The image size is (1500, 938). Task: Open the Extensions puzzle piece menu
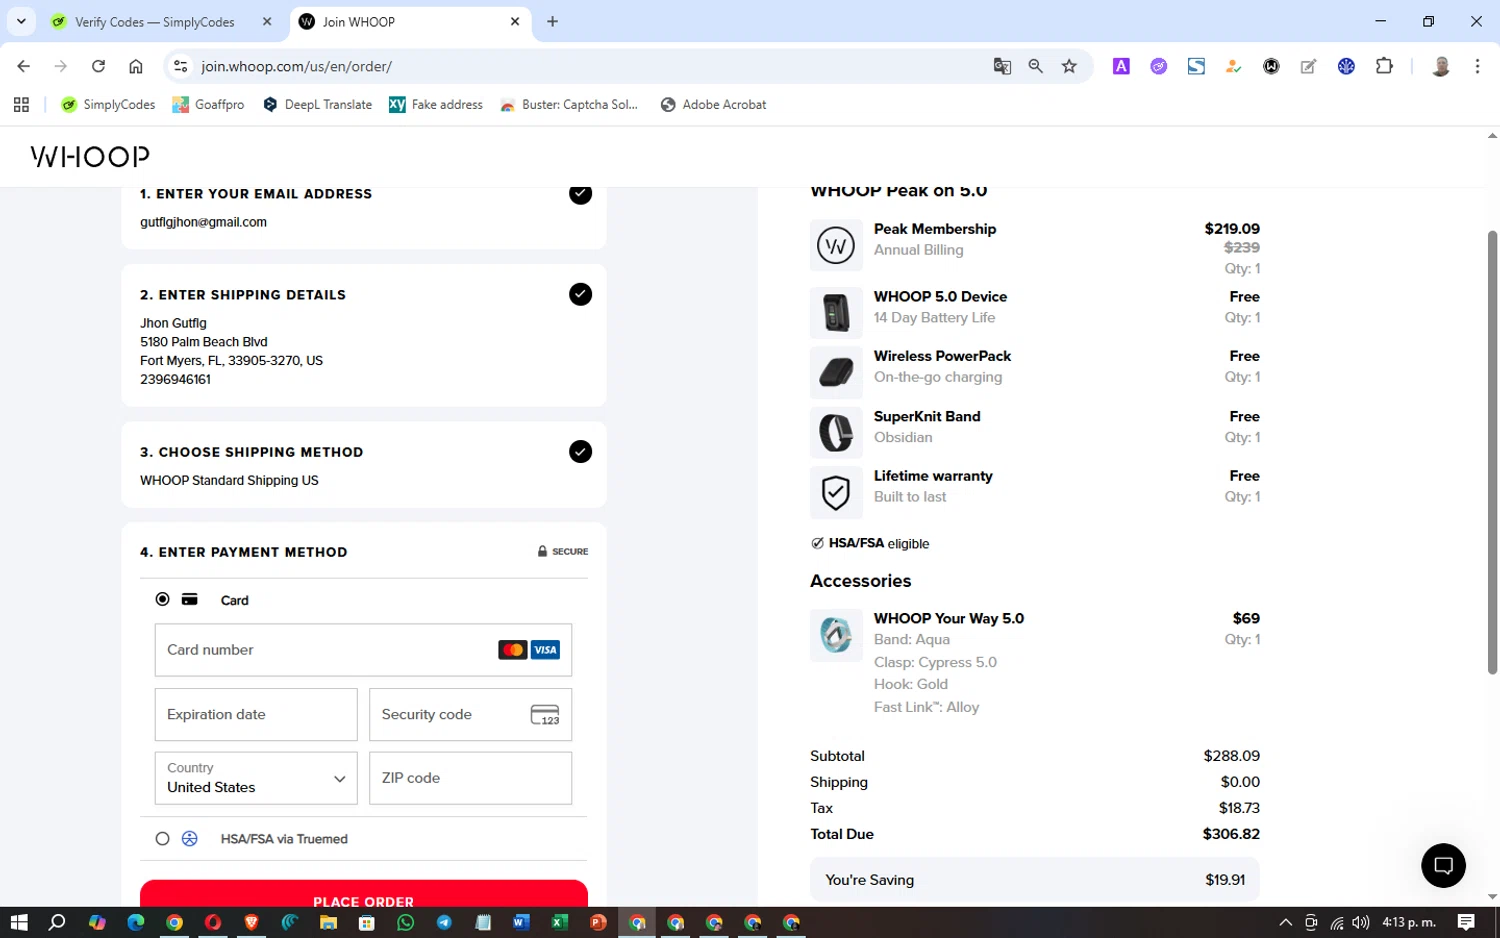coord(1384,66)
